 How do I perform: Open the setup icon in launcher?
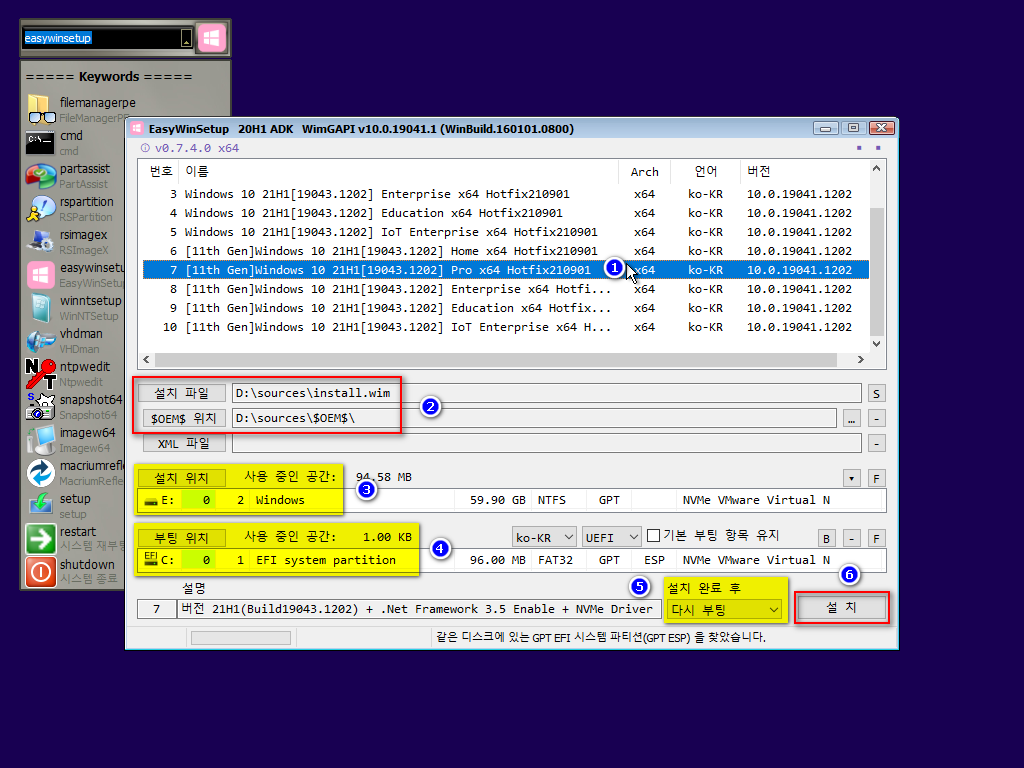click(40, 506)
